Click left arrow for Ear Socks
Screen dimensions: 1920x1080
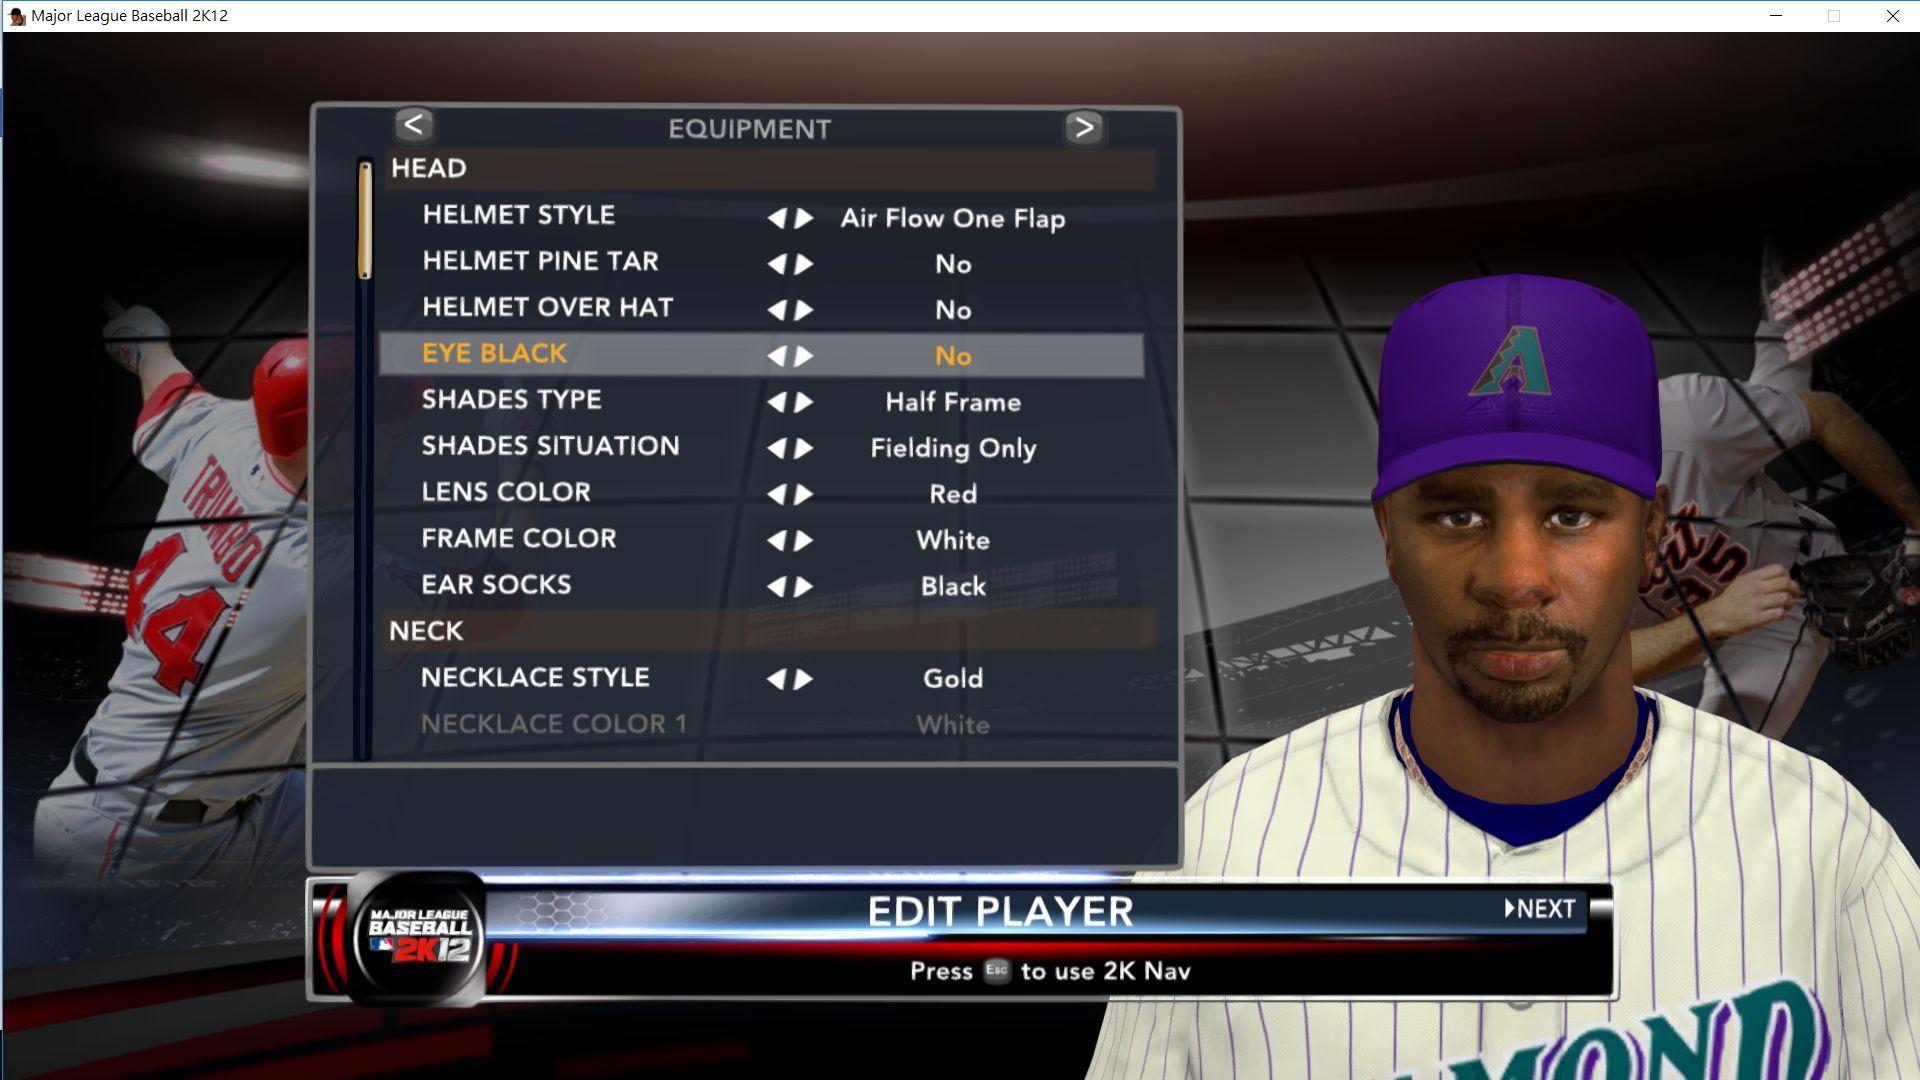pyautogui.click(x=777, y=586)
